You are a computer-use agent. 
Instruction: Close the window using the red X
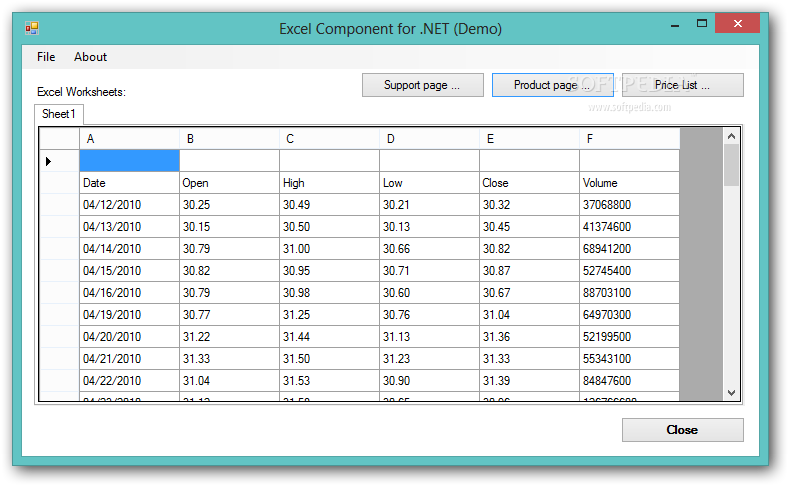tap(737, 24)
